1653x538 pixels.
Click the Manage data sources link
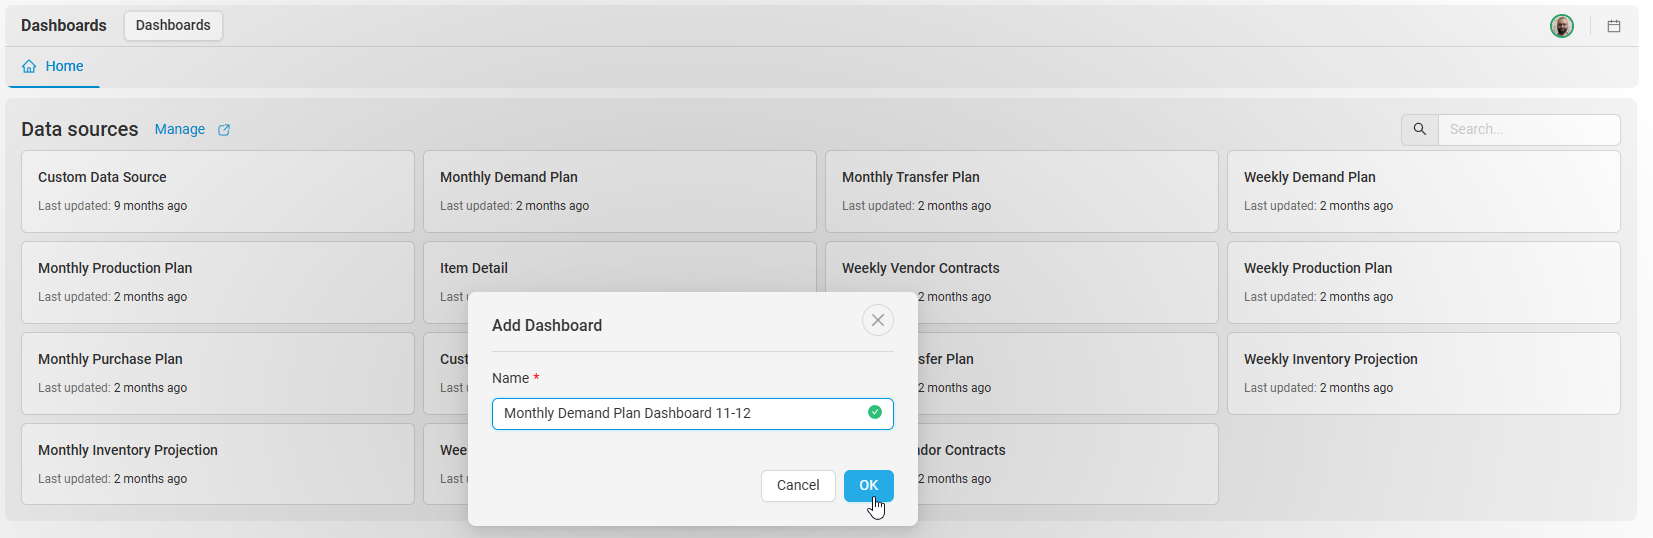[180, 130]
